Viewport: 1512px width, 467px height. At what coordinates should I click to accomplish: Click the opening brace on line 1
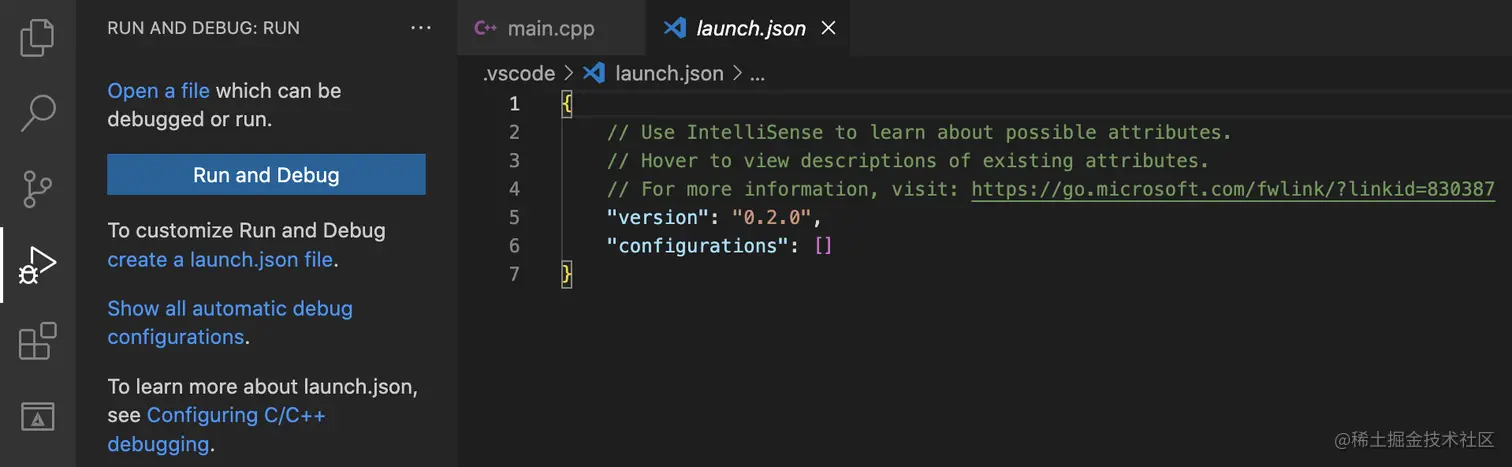(x=567, y=104)
